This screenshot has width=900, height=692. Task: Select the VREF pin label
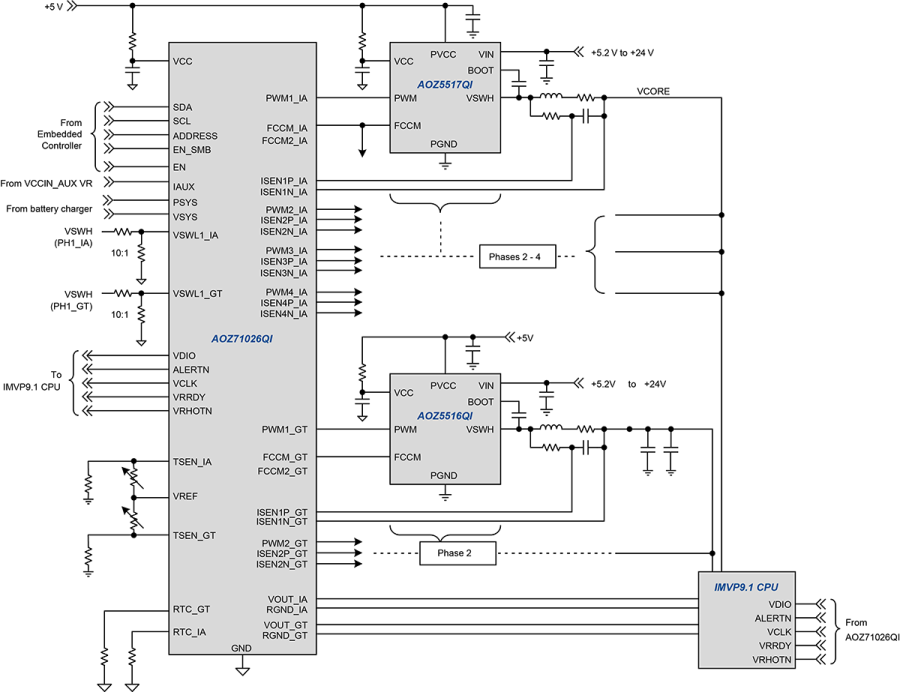tap(184, 496)
